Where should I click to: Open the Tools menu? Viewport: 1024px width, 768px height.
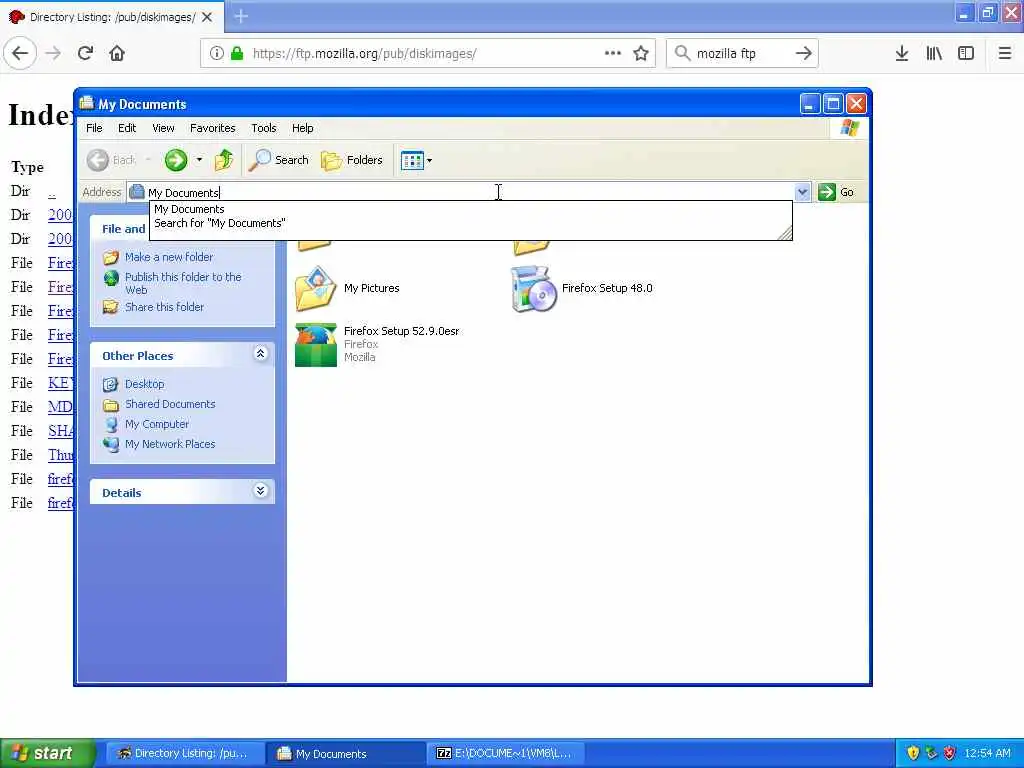coord(264,128)
